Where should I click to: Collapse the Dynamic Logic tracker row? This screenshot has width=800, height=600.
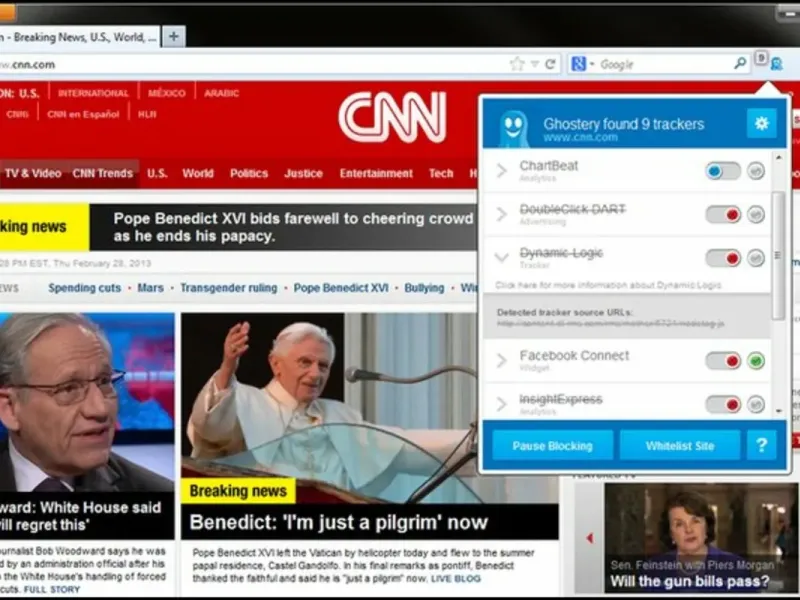(x=502, y=257)
